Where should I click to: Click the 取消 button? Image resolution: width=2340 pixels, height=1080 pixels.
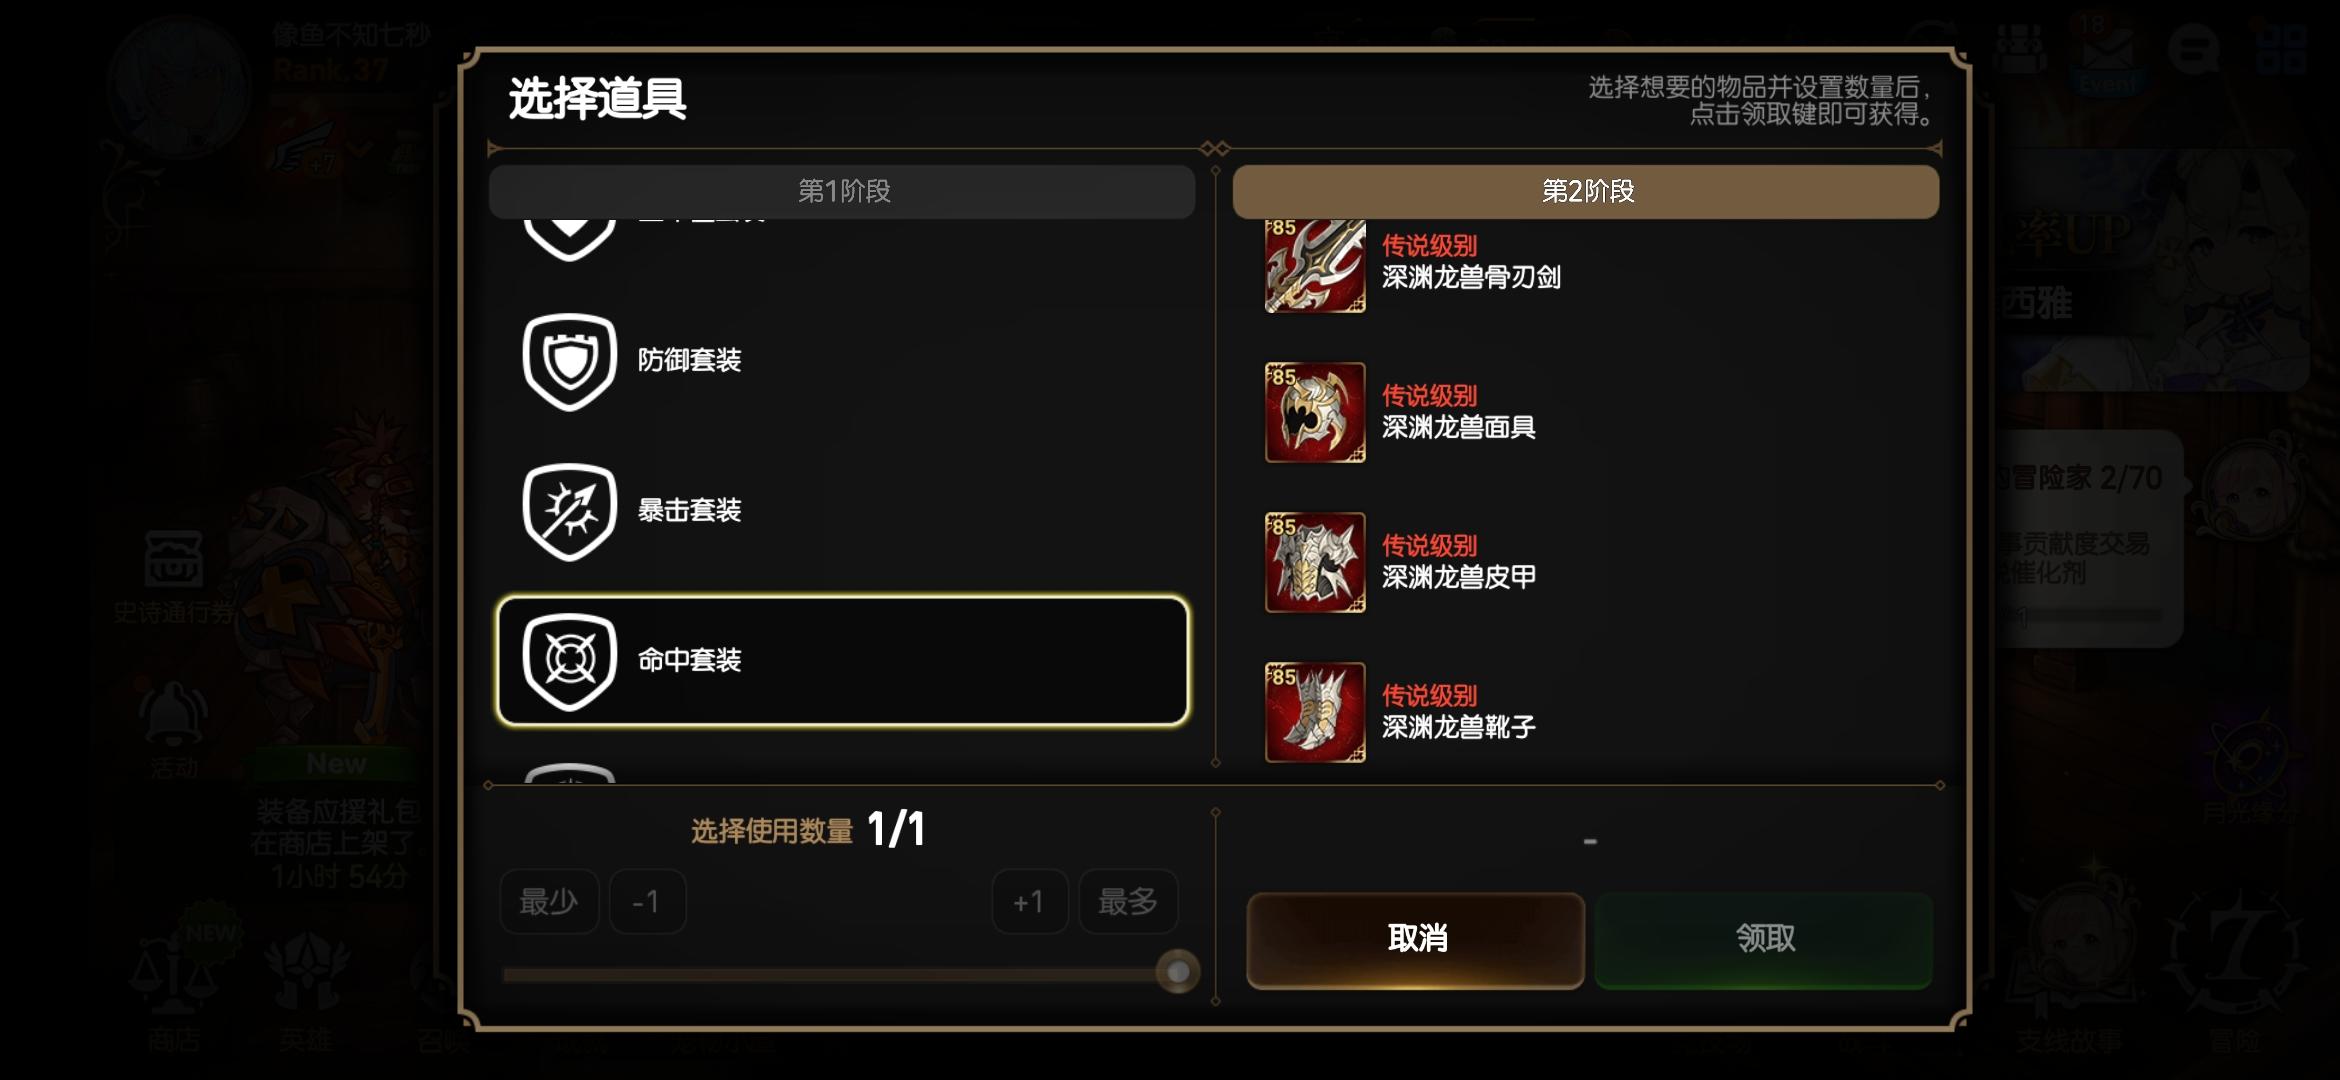(1416, 939)
